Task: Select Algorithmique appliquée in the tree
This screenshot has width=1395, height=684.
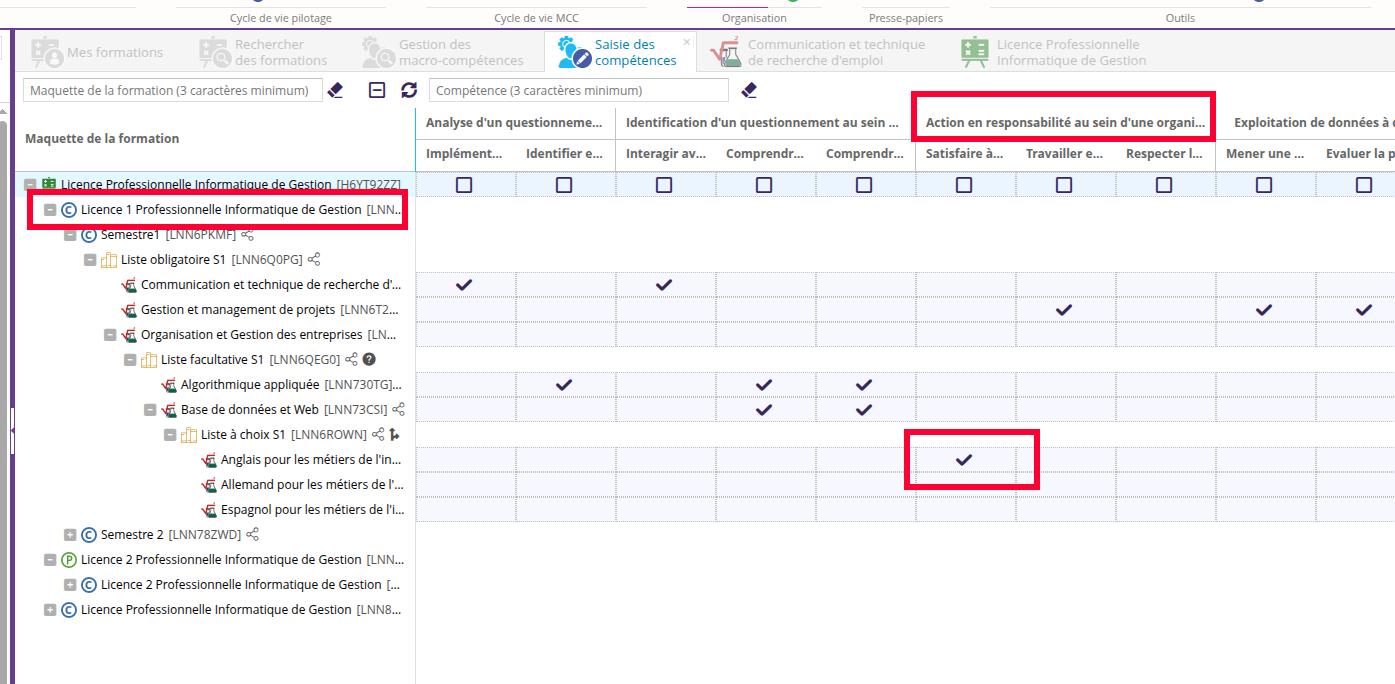Action: coord(250,385)
